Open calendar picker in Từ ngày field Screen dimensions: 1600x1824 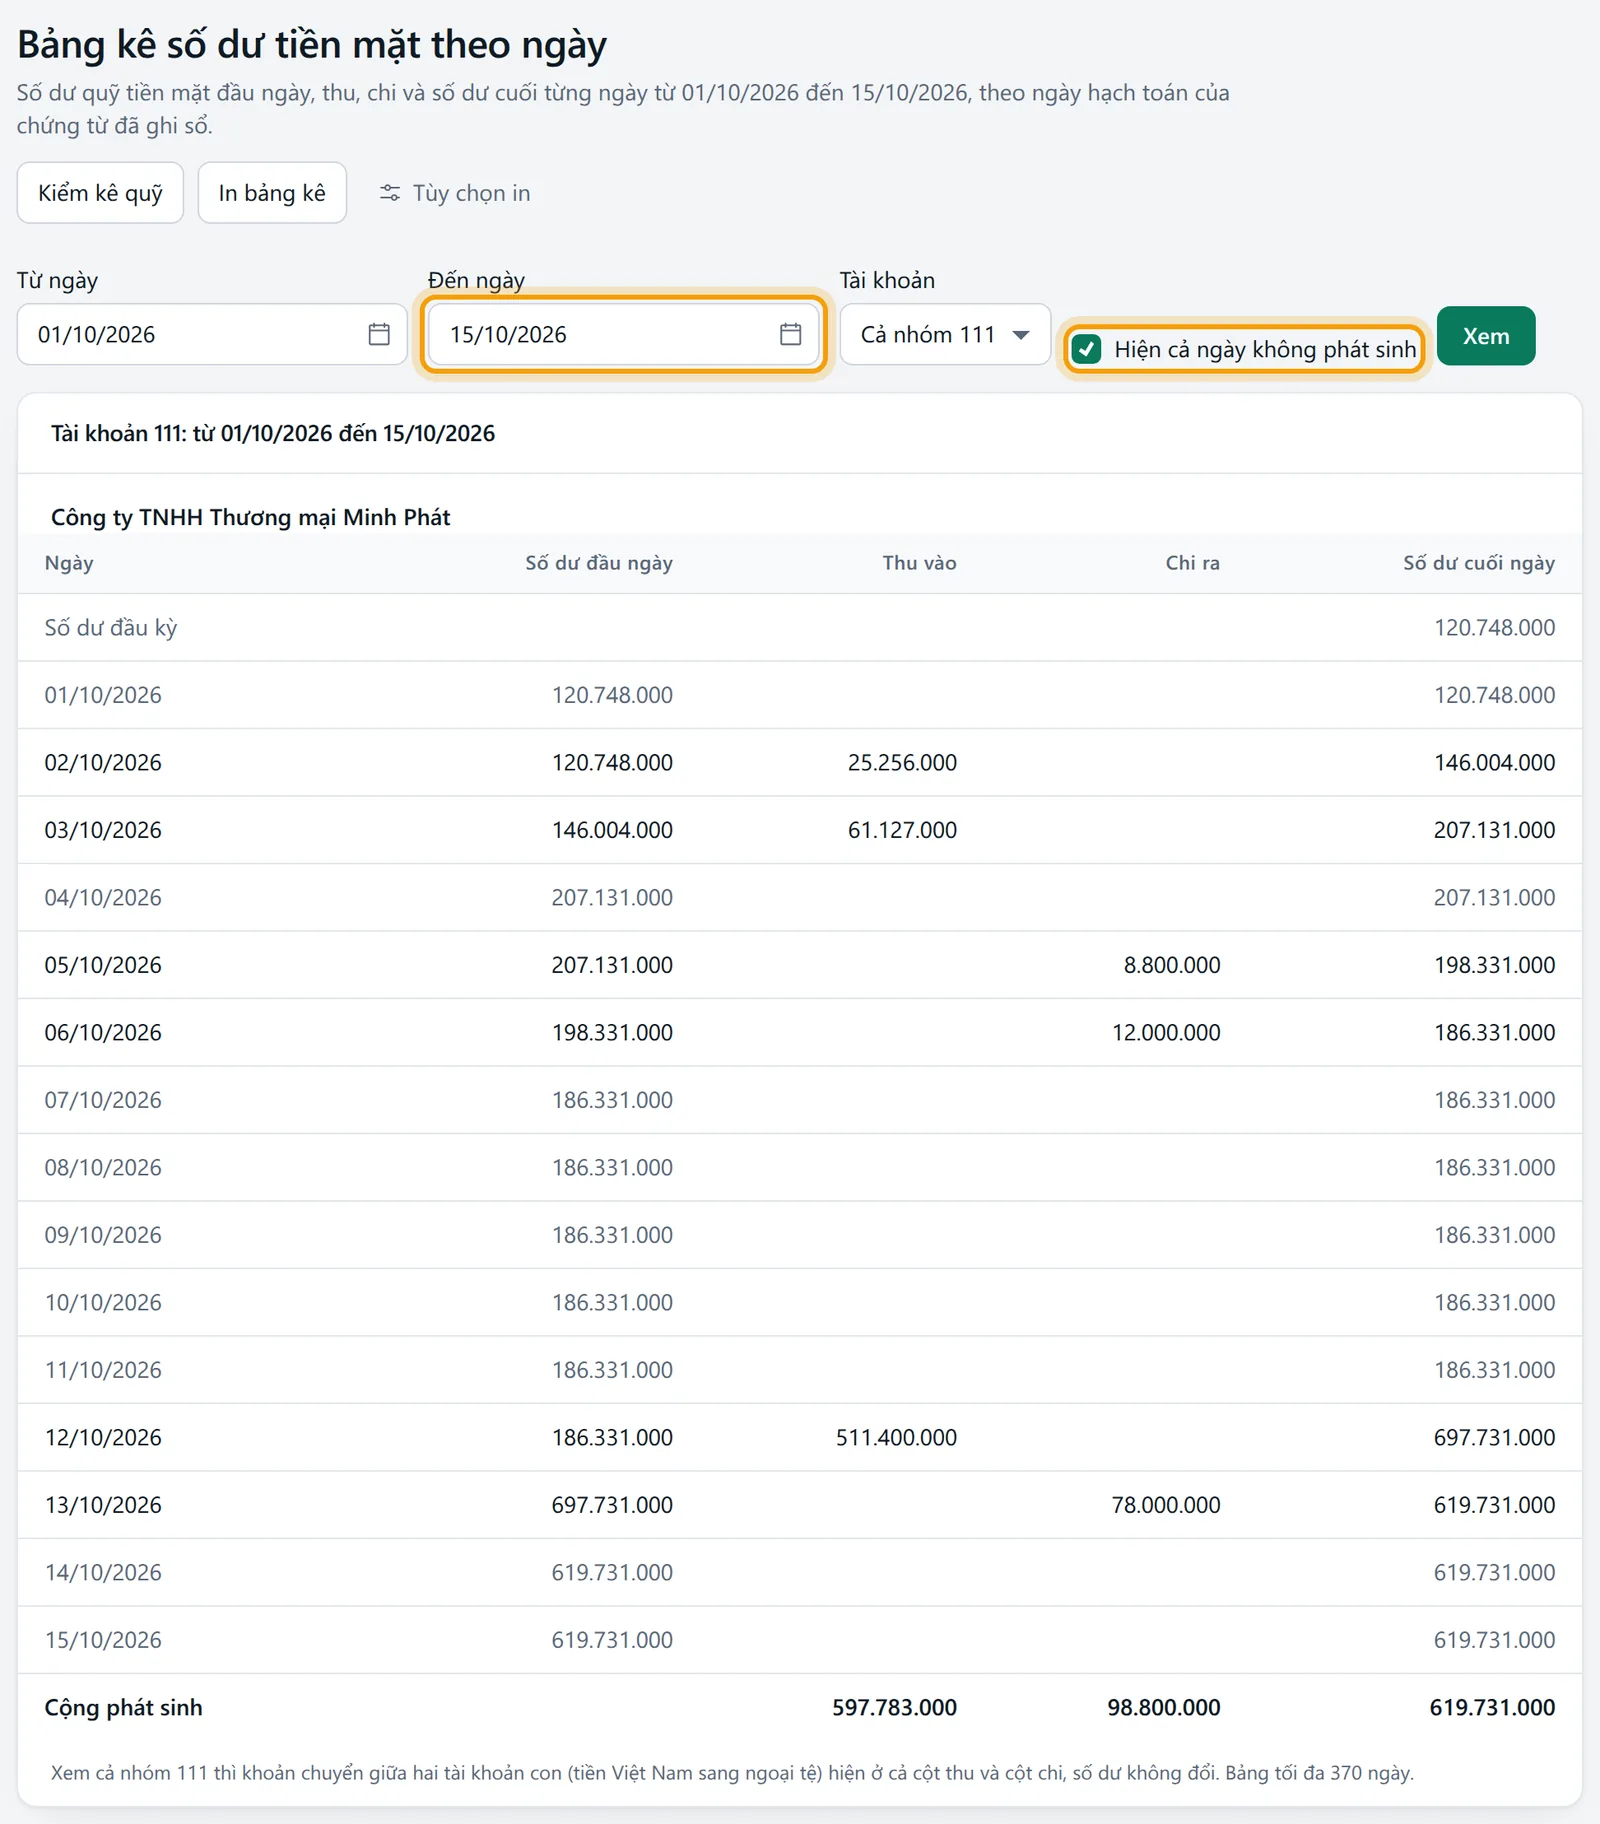tap(379, 334)
